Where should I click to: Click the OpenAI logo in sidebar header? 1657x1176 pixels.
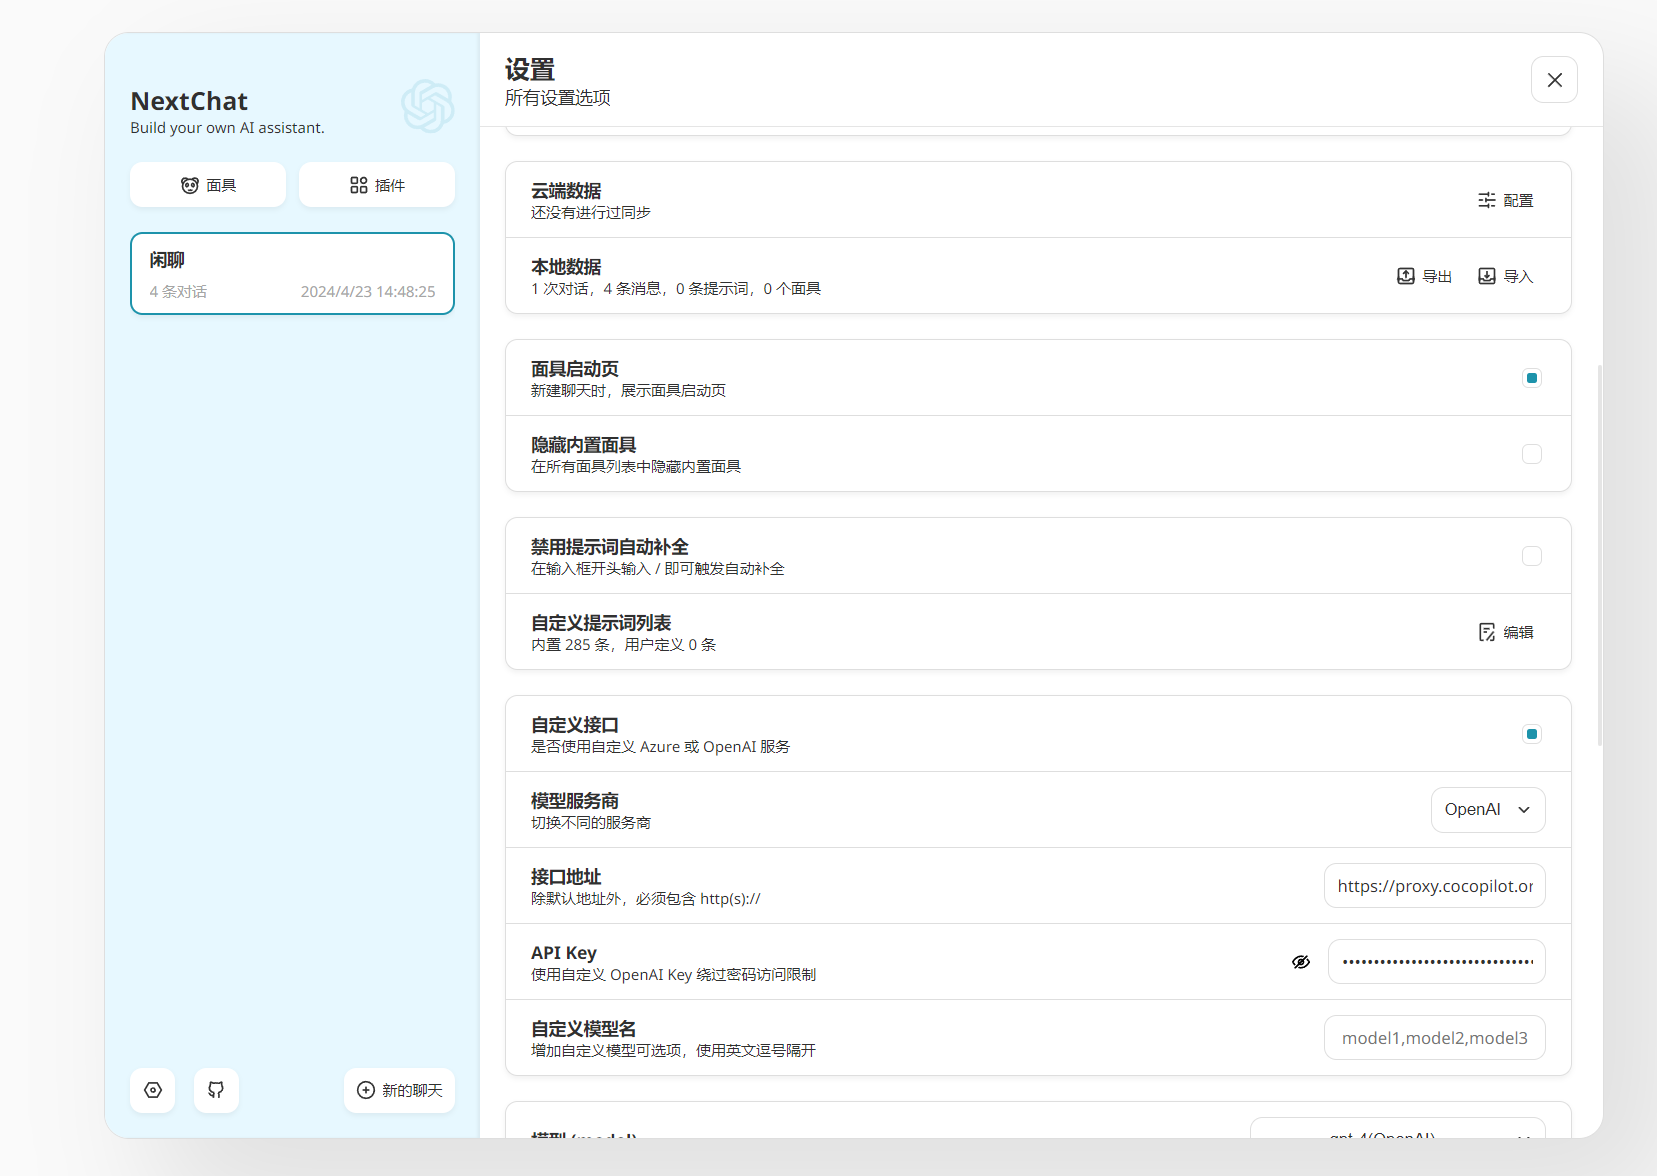(x=428, y=106)
